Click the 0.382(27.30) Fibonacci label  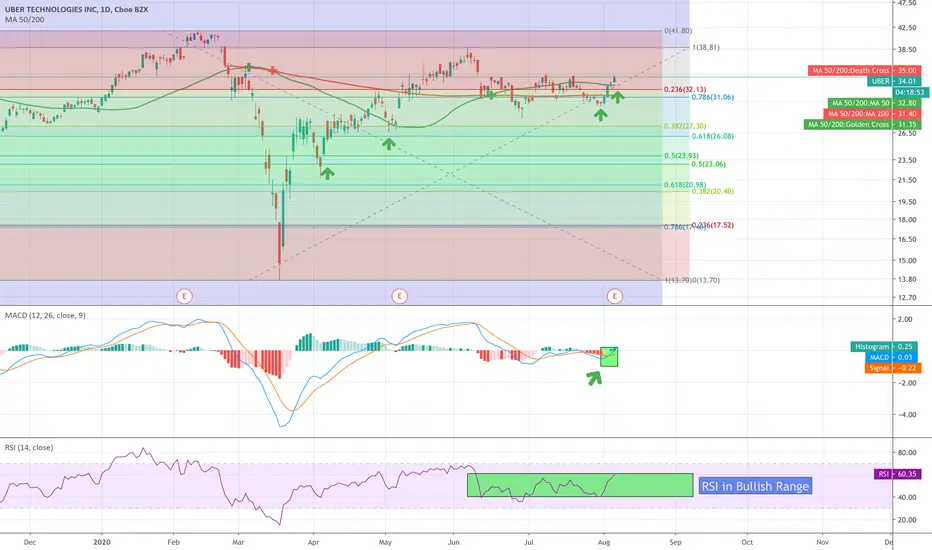point(685,126)
